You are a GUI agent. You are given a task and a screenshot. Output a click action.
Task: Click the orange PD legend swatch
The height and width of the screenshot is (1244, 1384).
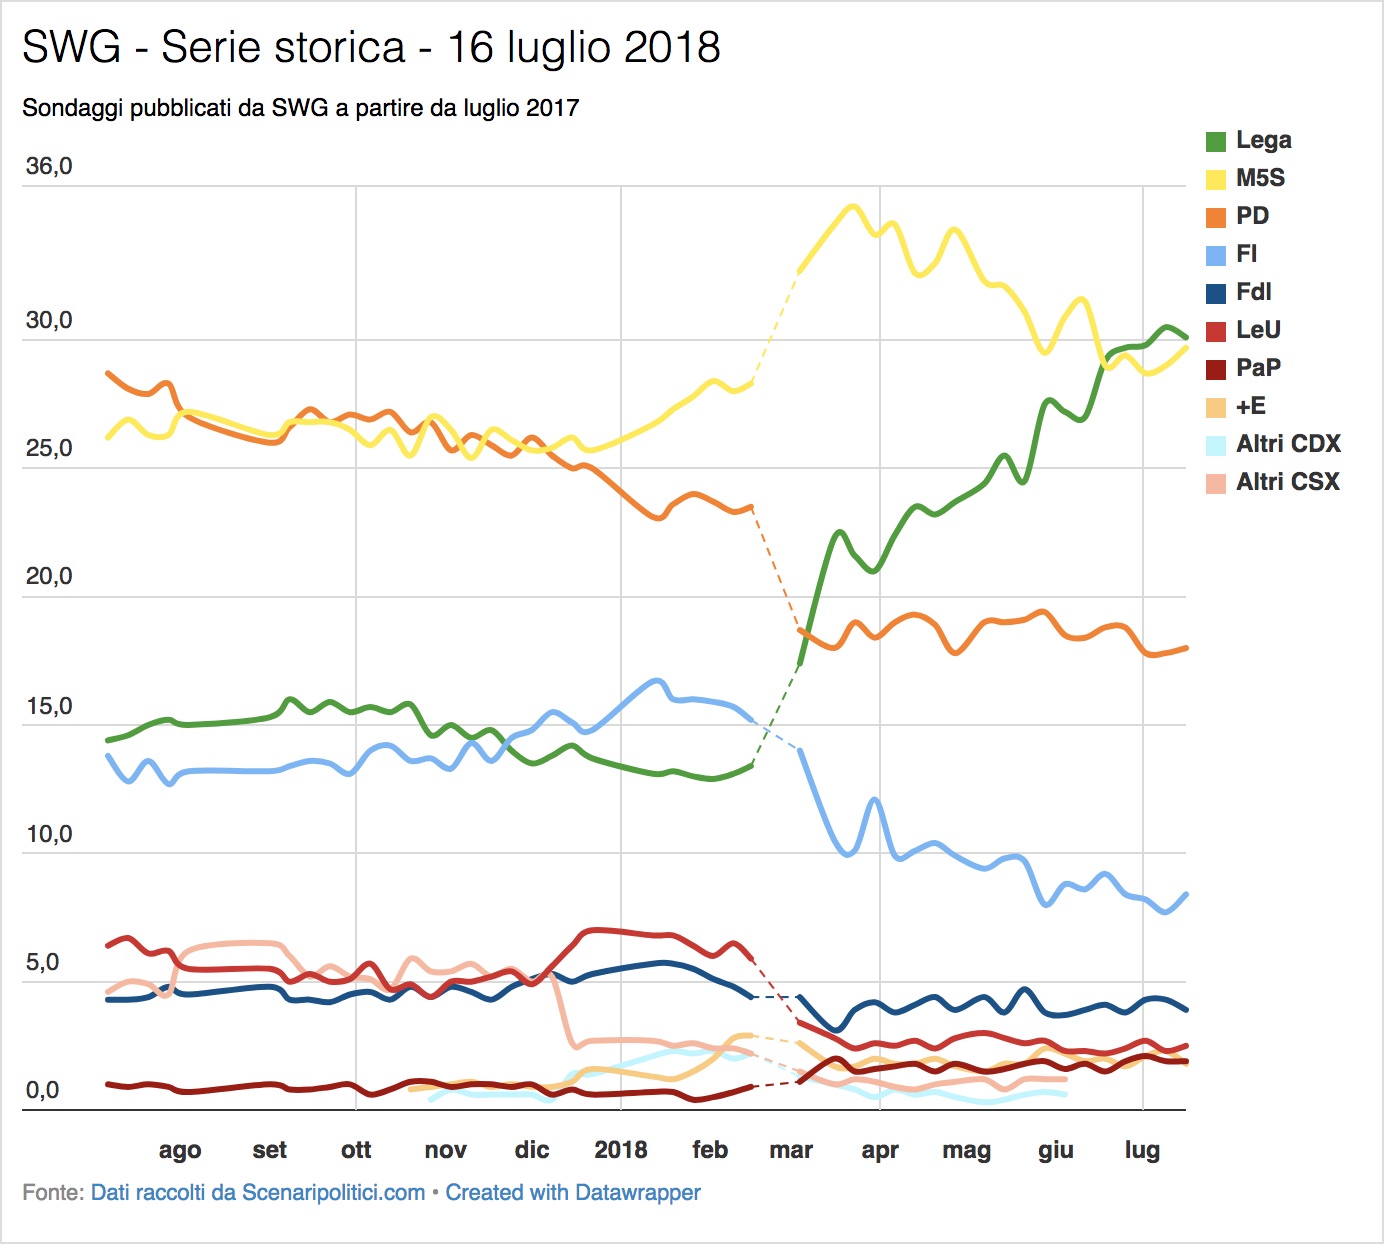(1216, 217)
